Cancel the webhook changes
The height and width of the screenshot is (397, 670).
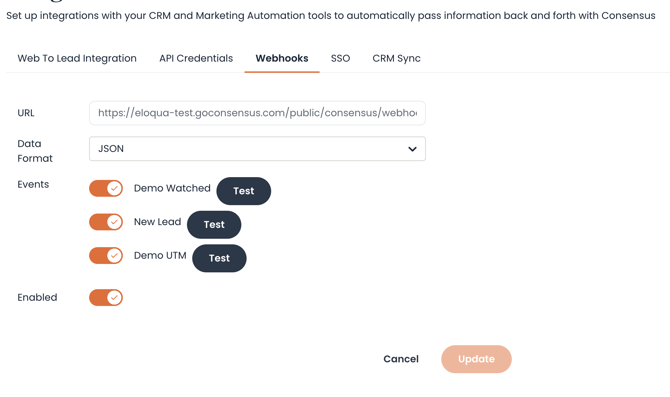[401, 359]
